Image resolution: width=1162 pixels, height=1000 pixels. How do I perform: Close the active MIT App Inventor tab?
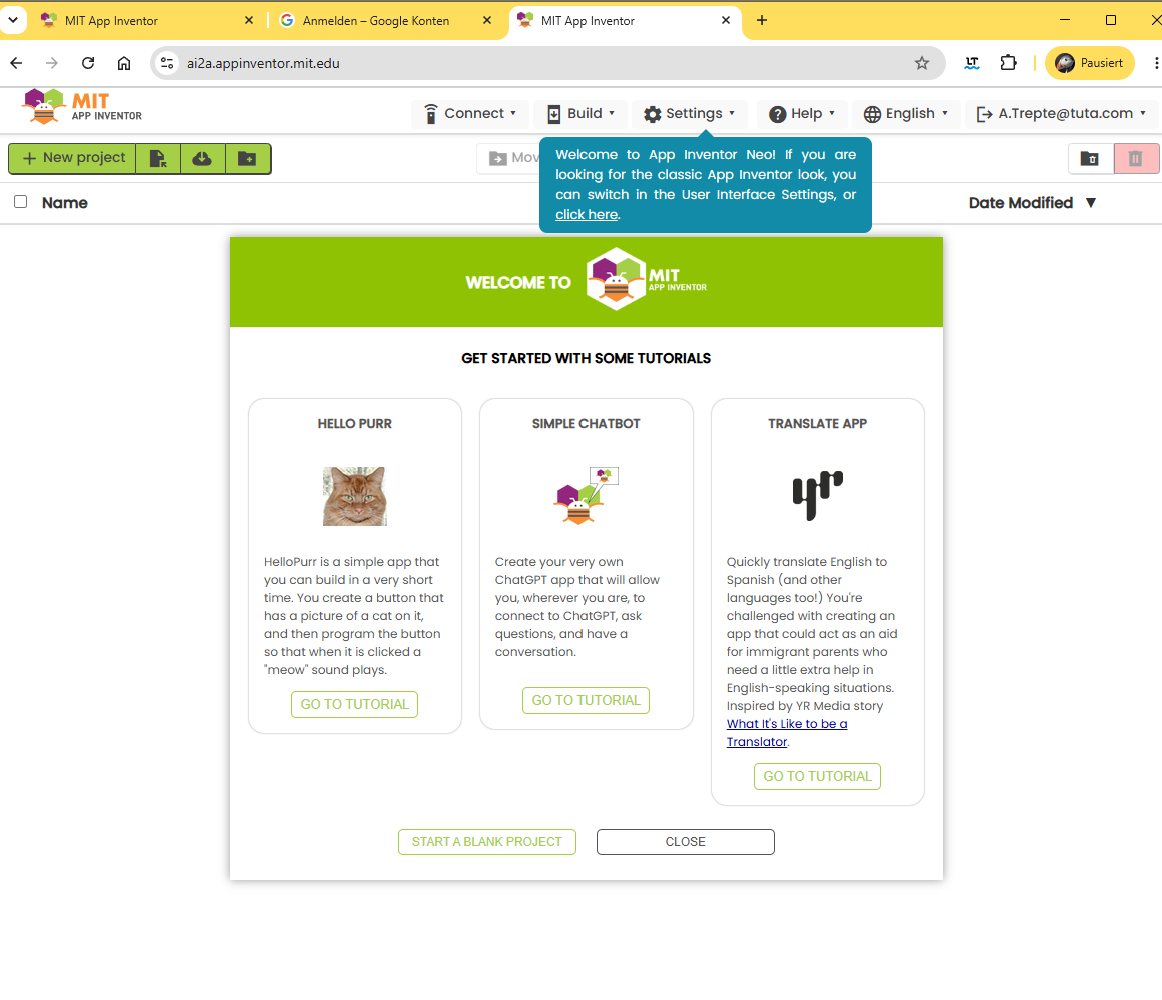(x=726, y=21)
